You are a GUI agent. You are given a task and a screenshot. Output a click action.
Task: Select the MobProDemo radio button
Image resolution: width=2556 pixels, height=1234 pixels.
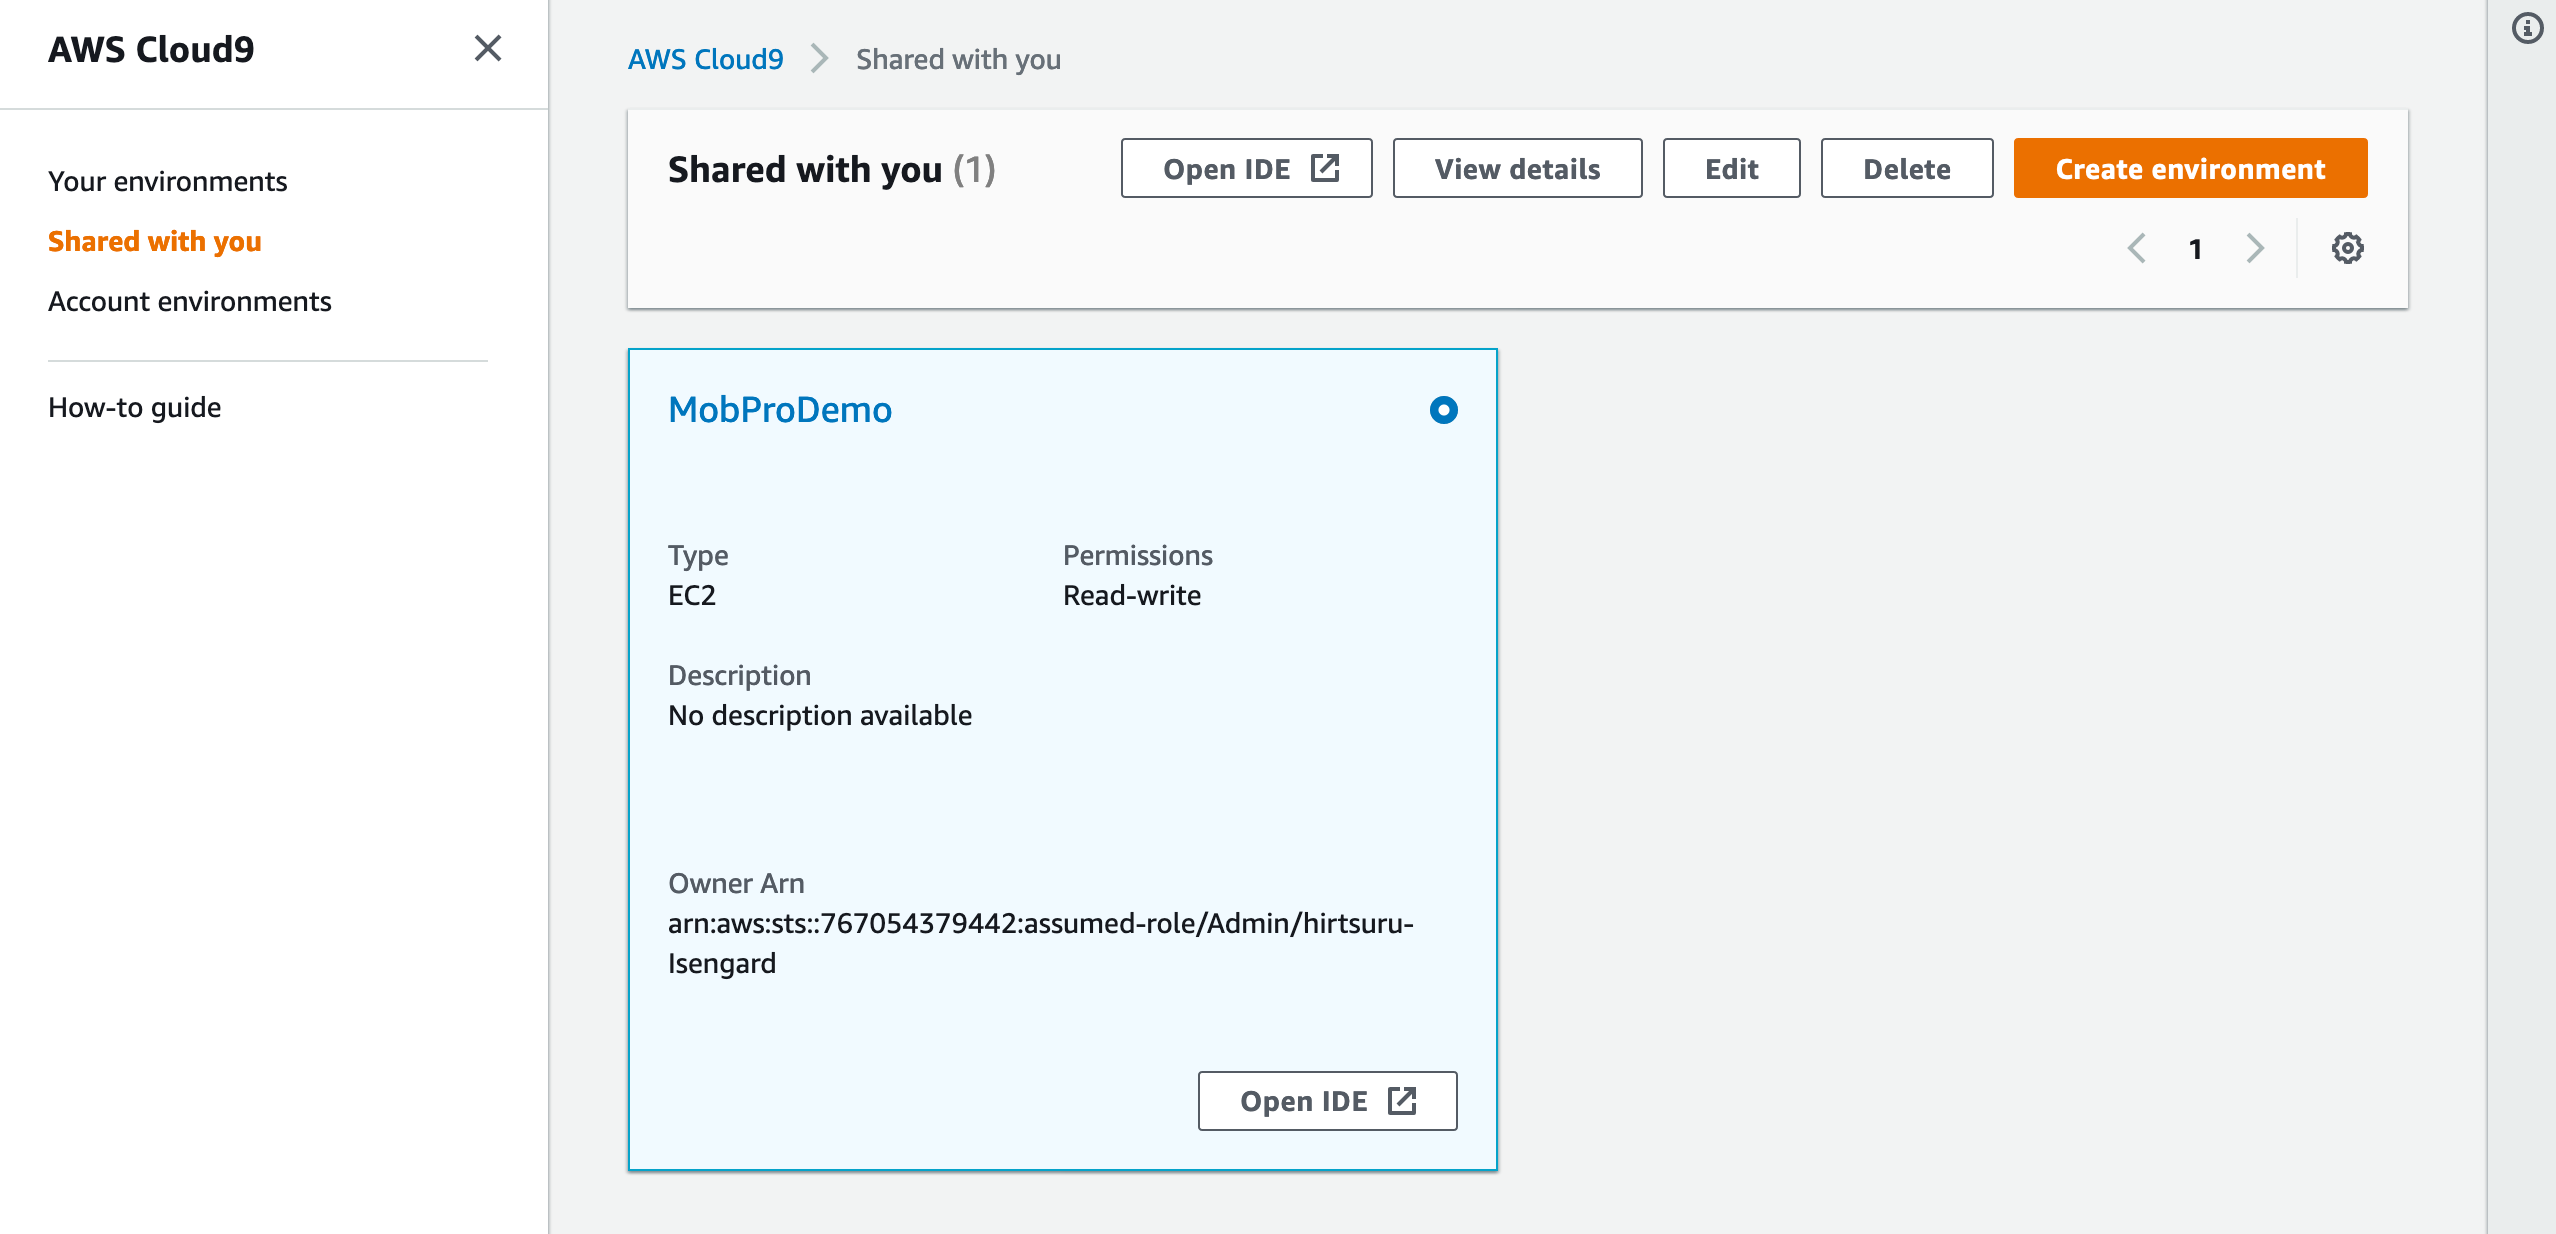tap(1443, 410)
